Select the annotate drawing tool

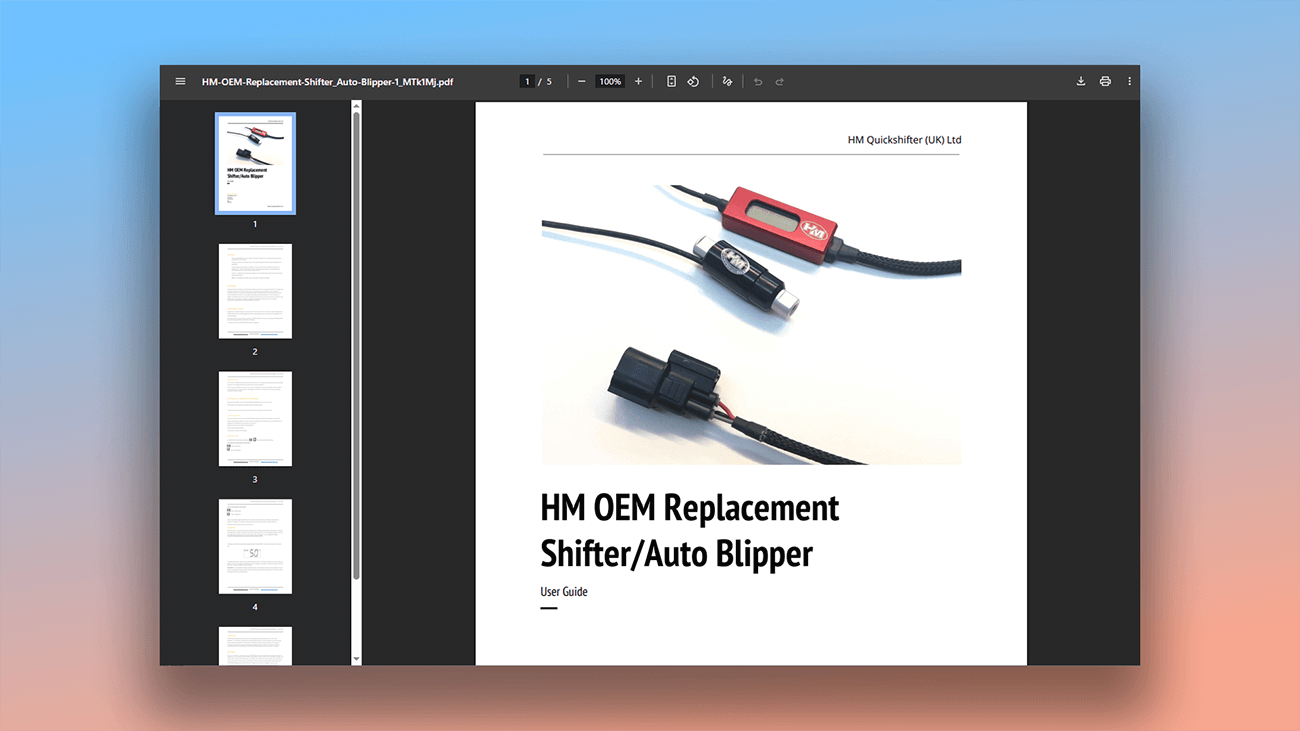[x=727, y=81]
